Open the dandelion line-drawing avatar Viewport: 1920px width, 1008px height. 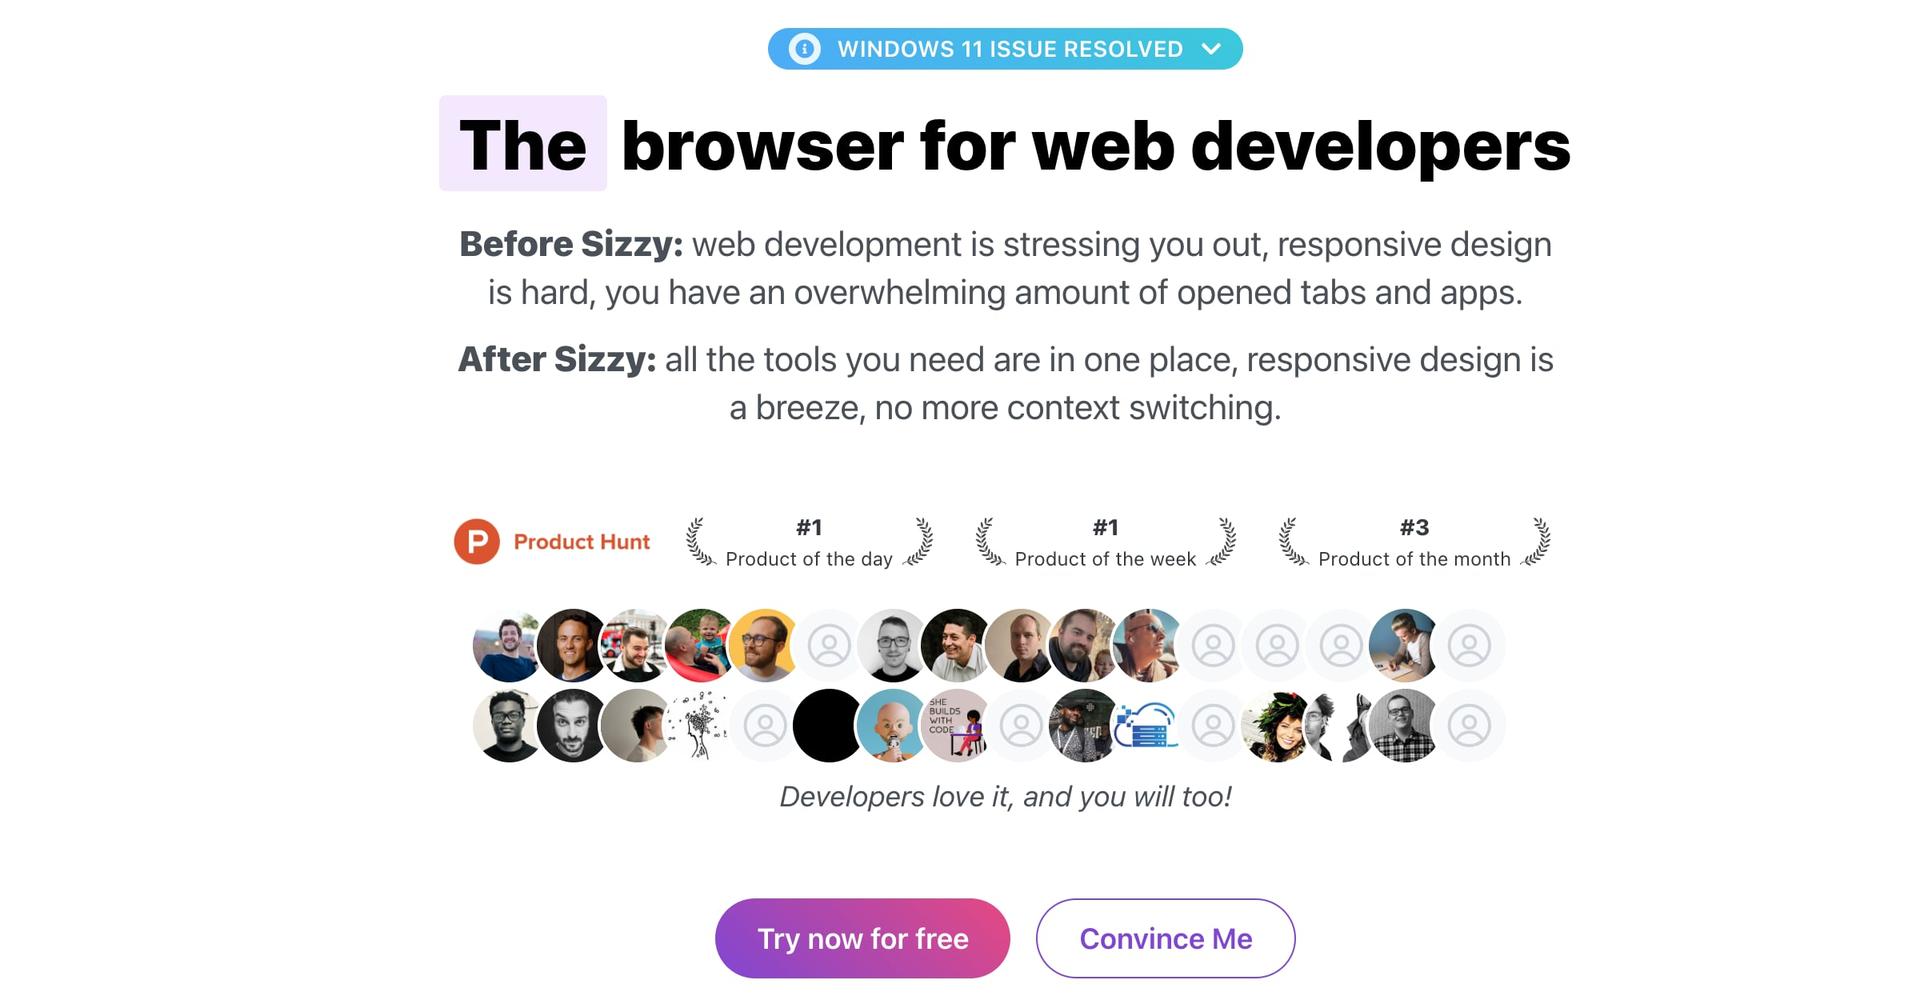(701, 726)
